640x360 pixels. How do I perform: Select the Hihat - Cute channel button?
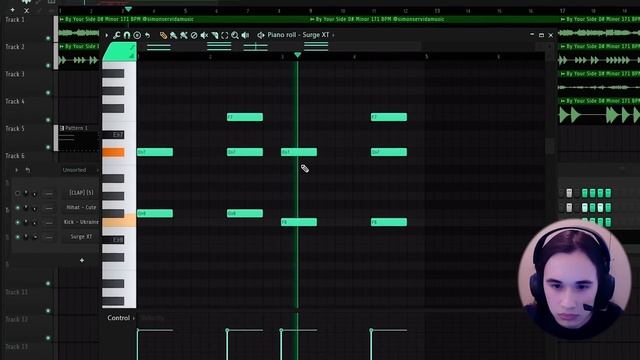(x=81, y=207)
